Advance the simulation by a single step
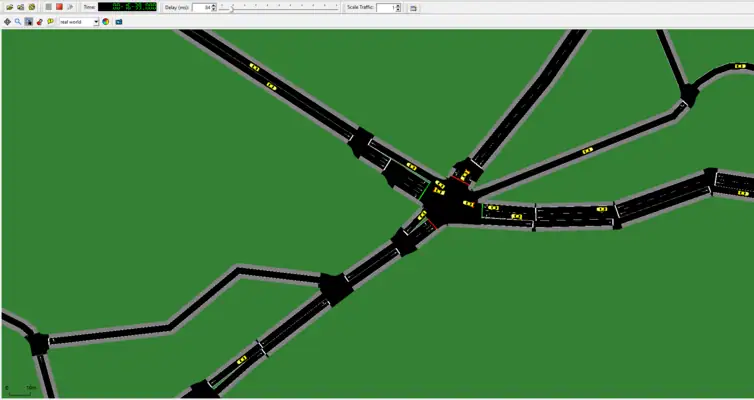Viewport: 754px width, 400px height. (x=70, y=7)
